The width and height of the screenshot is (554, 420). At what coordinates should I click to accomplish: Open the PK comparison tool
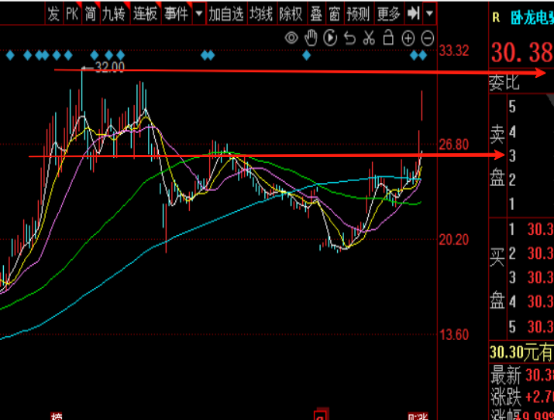click(x=72, y=14)
